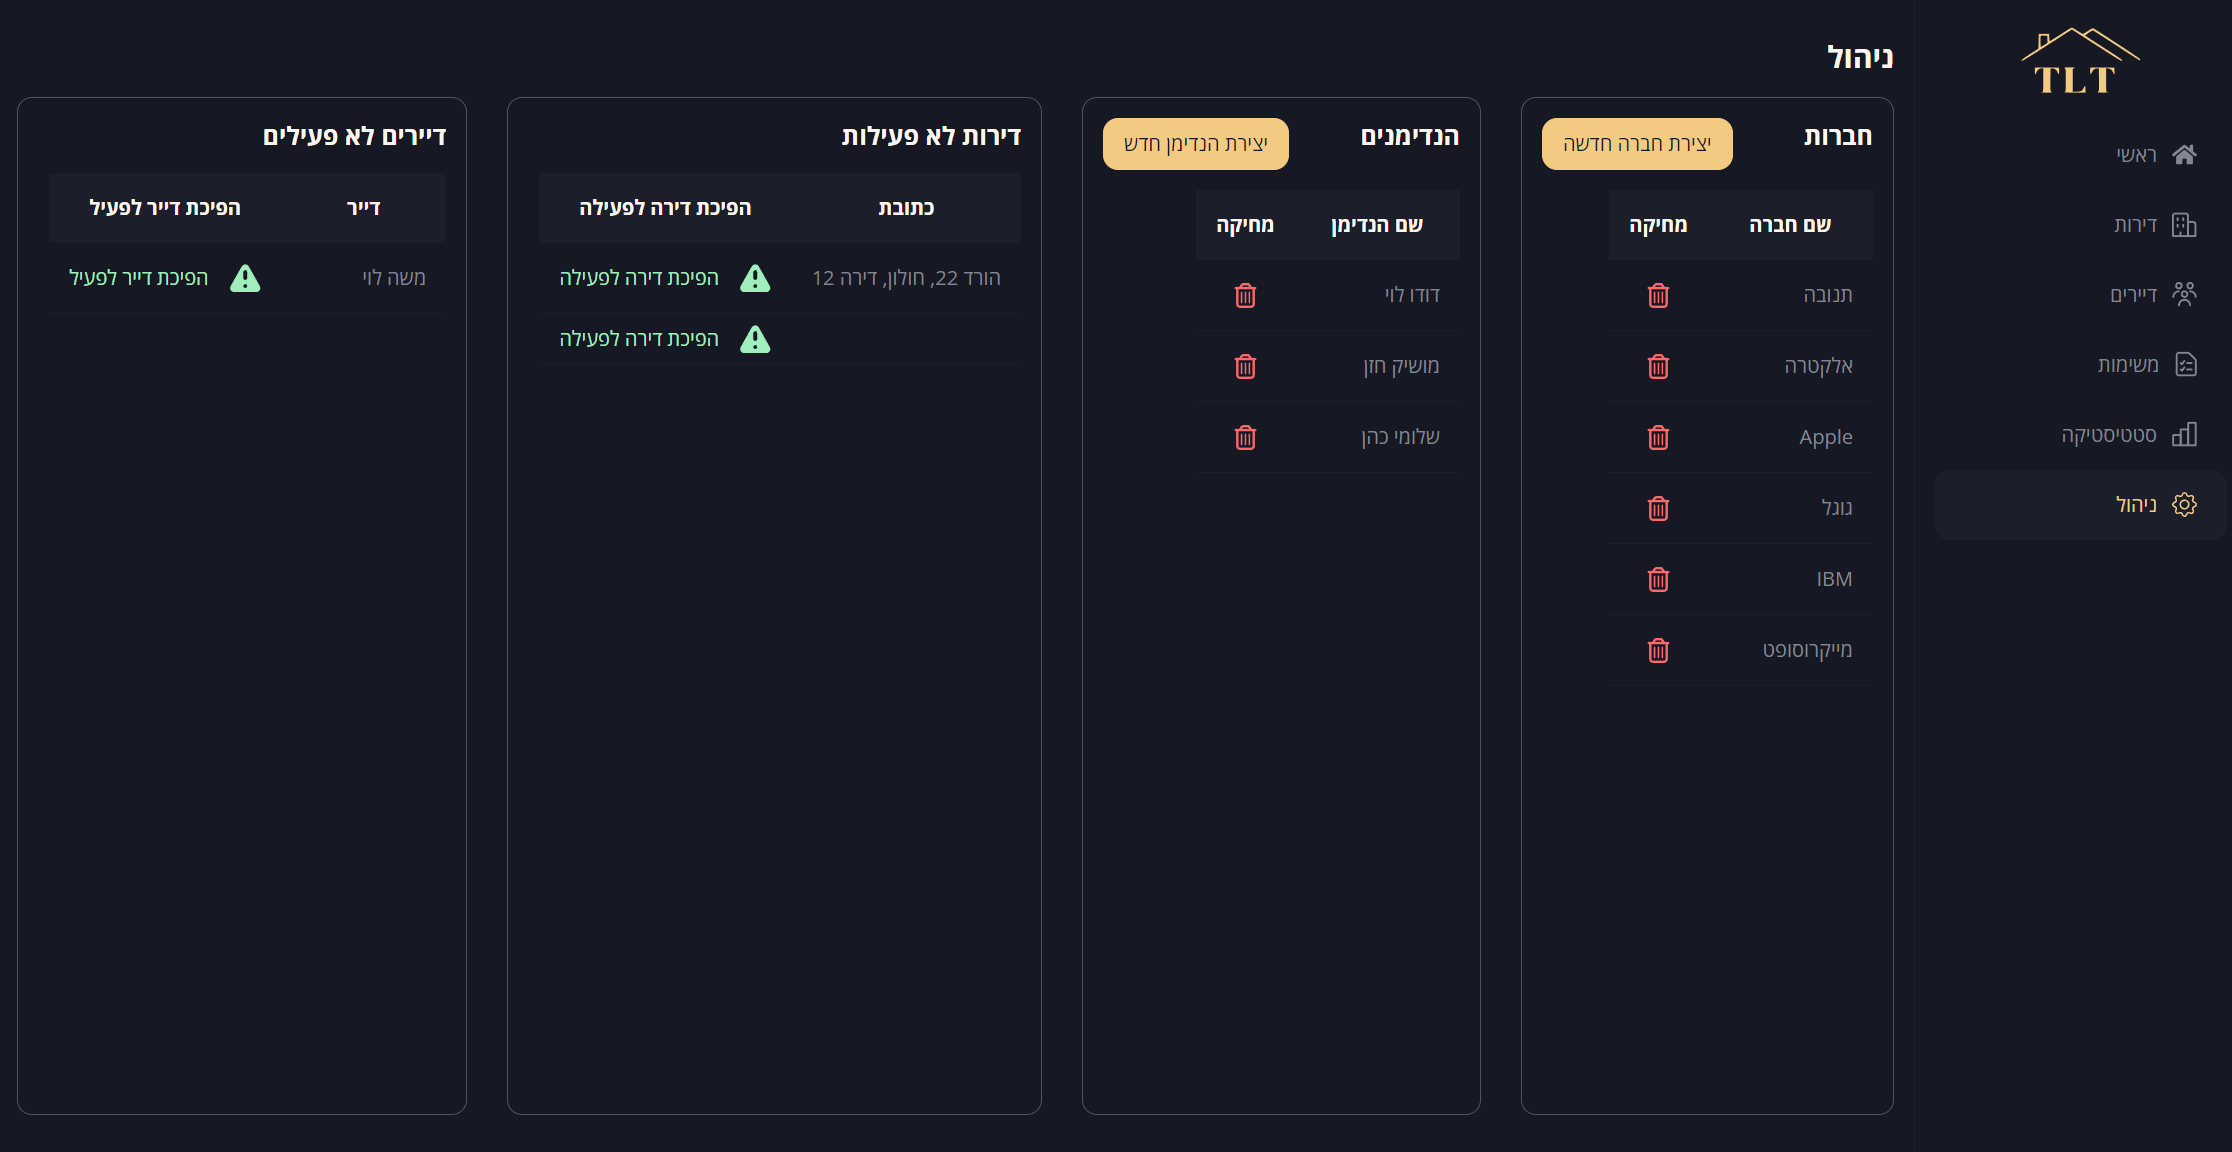Click הפיכת דייר לפעיל for משה לוי
The width and height of the screenshot is (2232, 1152).
tap(139, 278)
